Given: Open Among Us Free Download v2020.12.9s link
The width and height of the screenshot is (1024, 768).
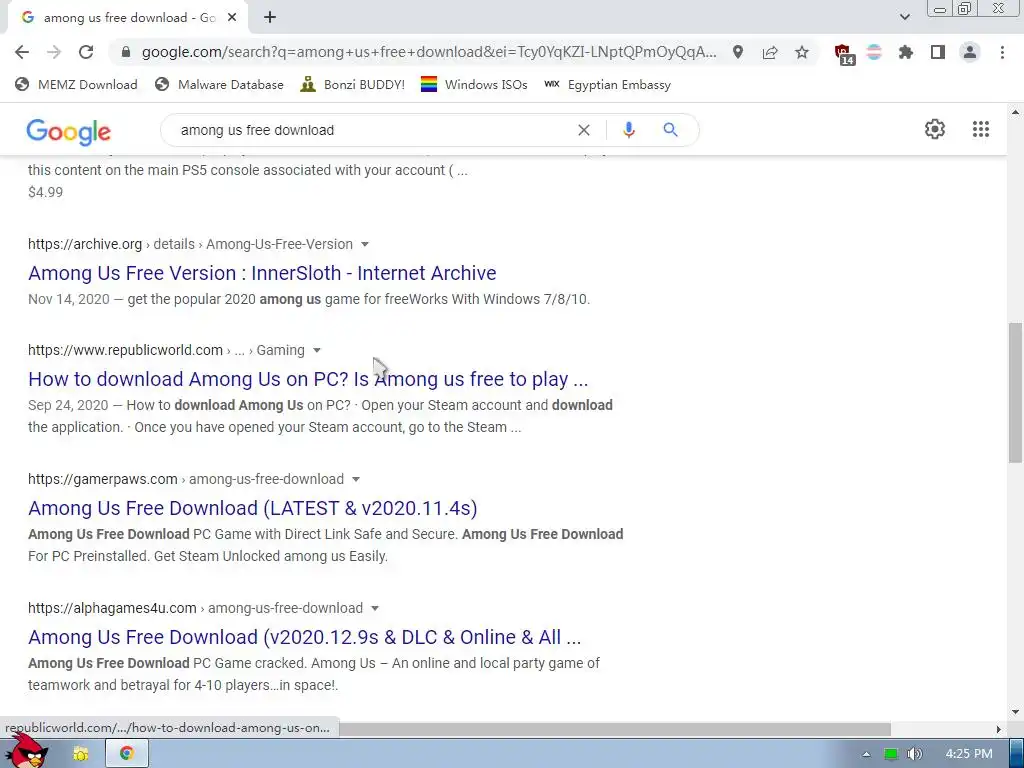Looking at the screenshot, I should click(x=304, y=637).
